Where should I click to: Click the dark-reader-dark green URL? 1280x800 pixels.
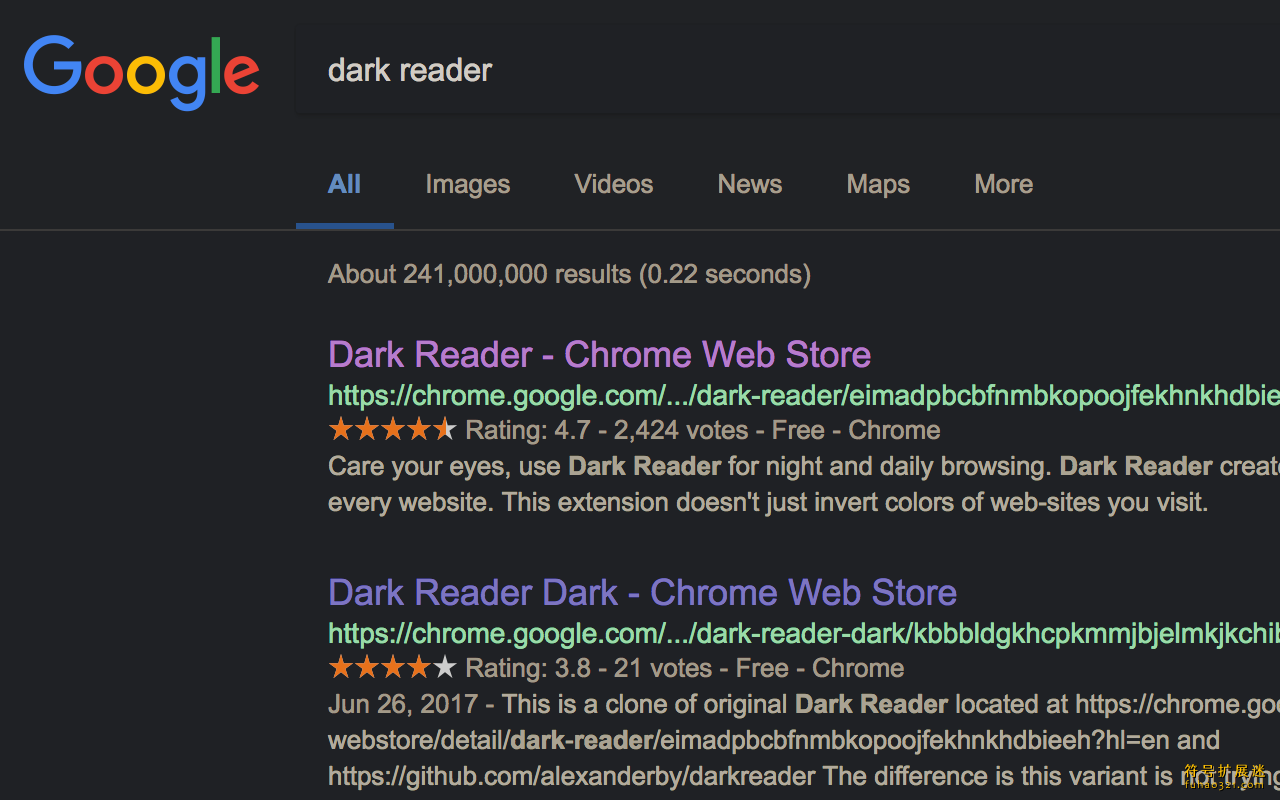tap(804, 634)
